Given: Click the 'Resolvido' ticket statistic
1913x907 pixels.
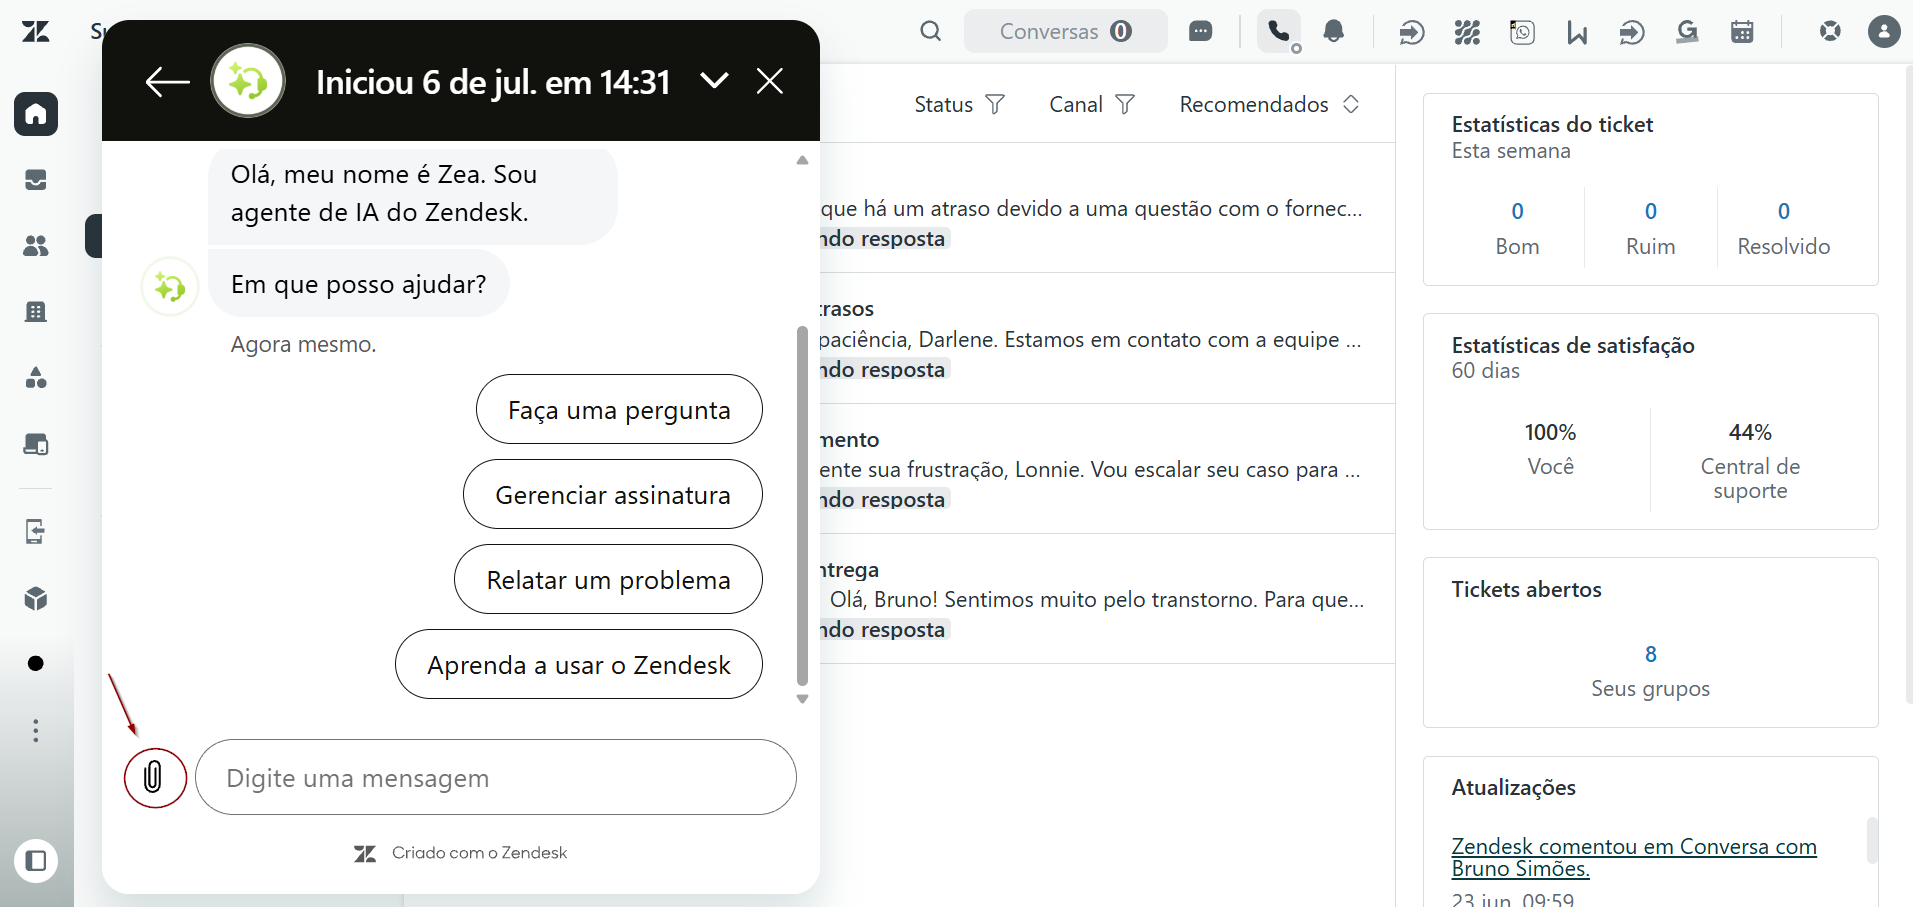Looking at the screenshot, I should click(x=1784, y=228).
